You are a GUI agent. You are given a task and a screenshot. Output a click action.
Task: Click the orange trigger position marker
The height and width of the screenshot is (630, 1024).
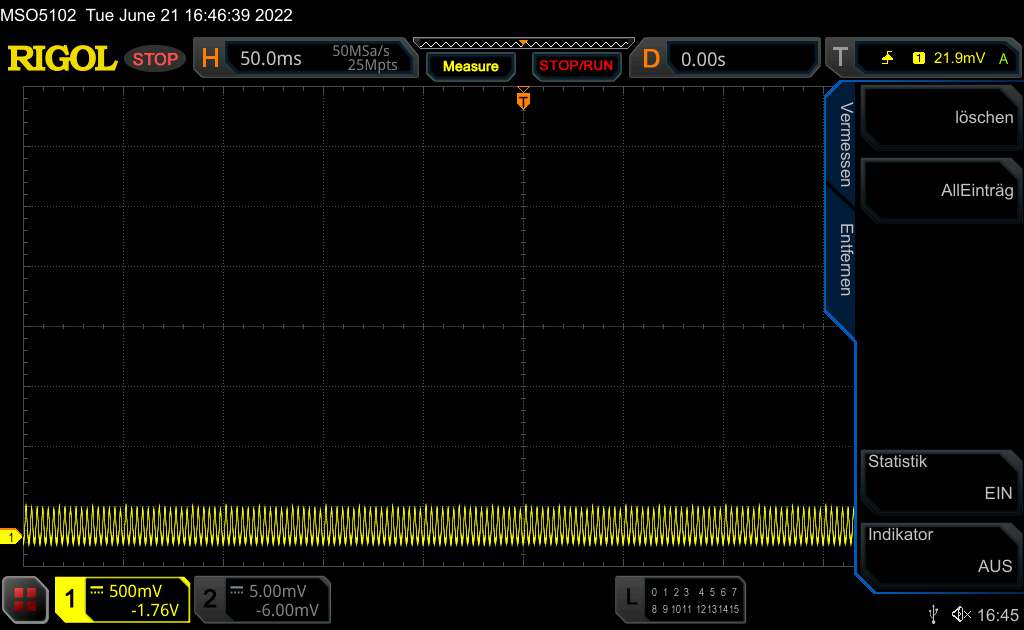pyautogui.click(x=523, y=100)
